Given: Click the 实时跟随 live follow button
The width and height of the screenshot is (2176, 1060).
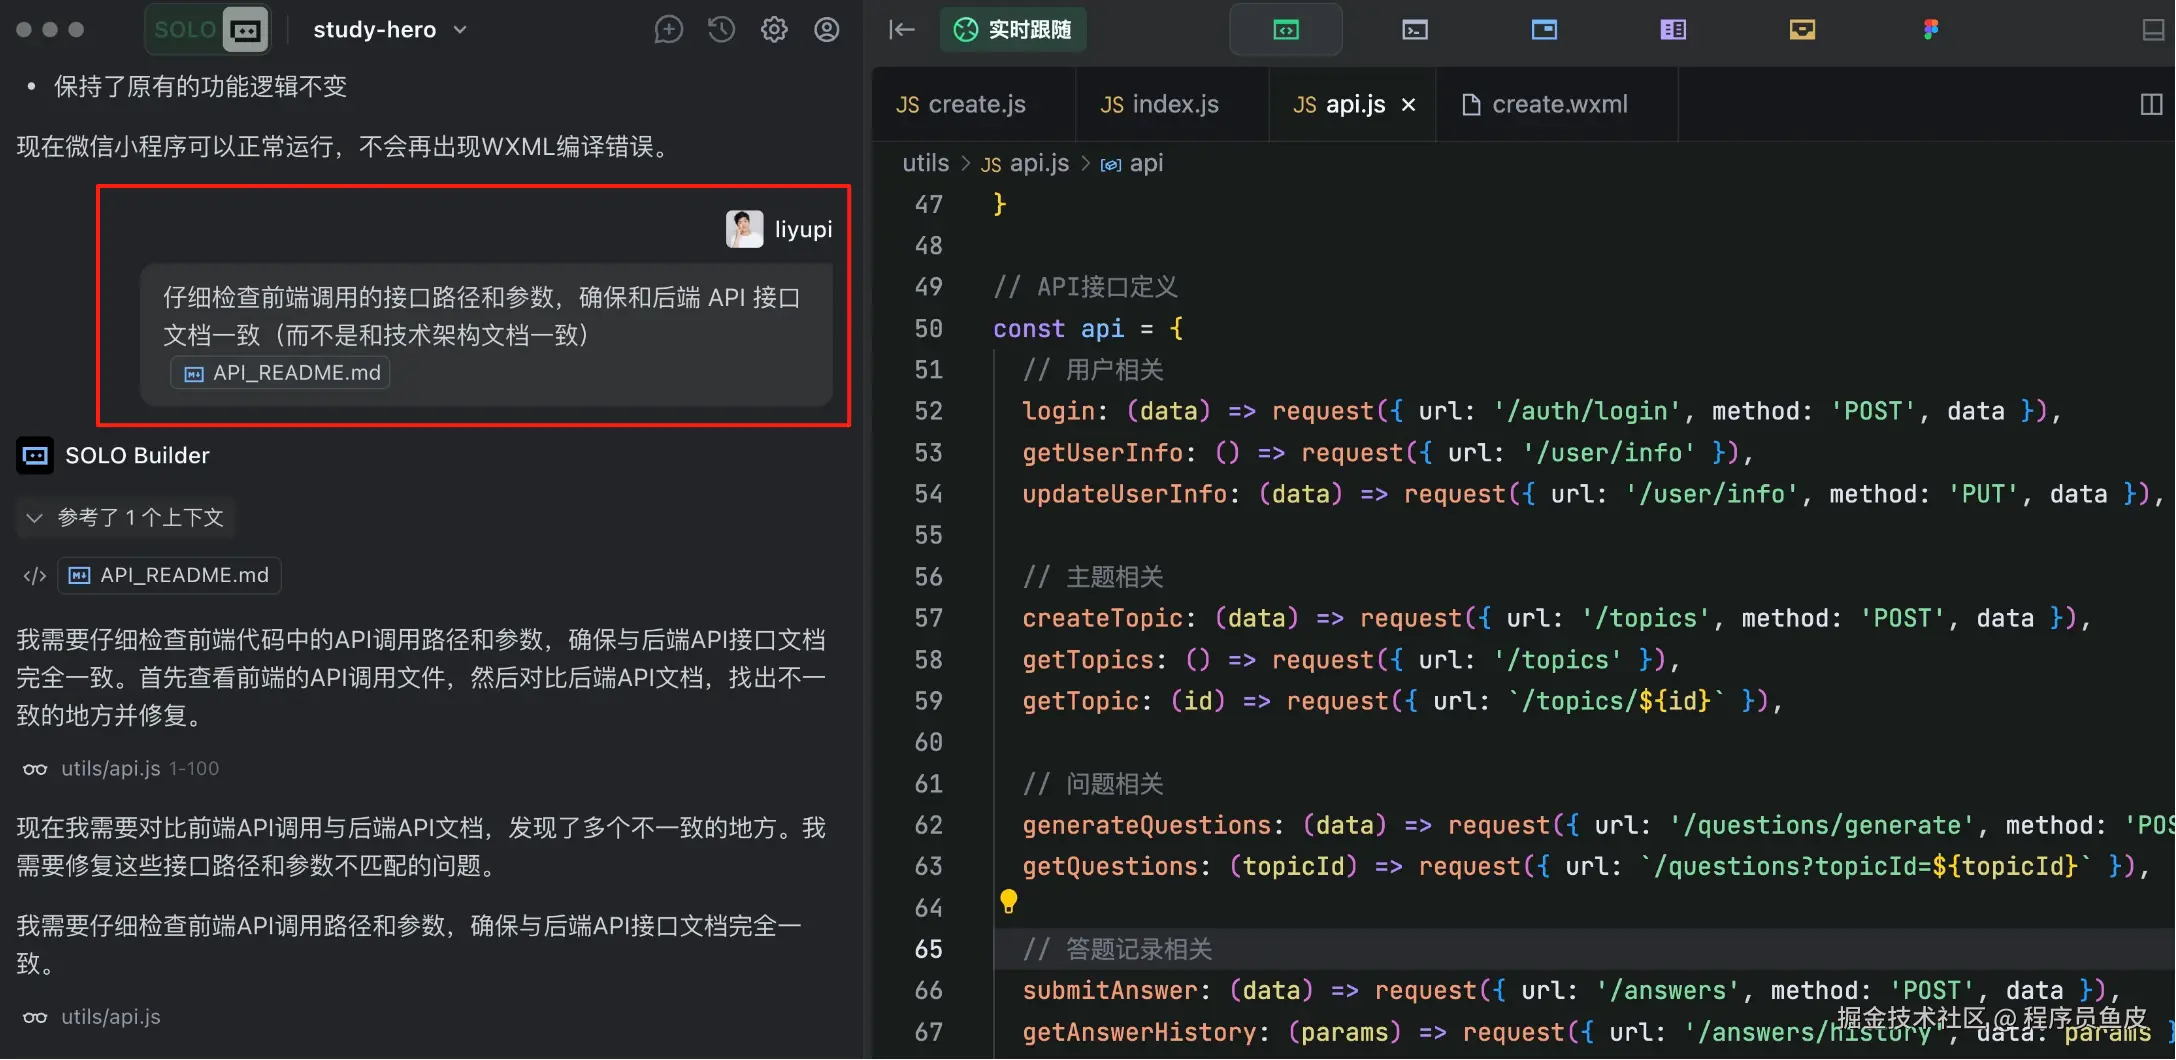Looking at the screenshot, I should coord(1013,30).
